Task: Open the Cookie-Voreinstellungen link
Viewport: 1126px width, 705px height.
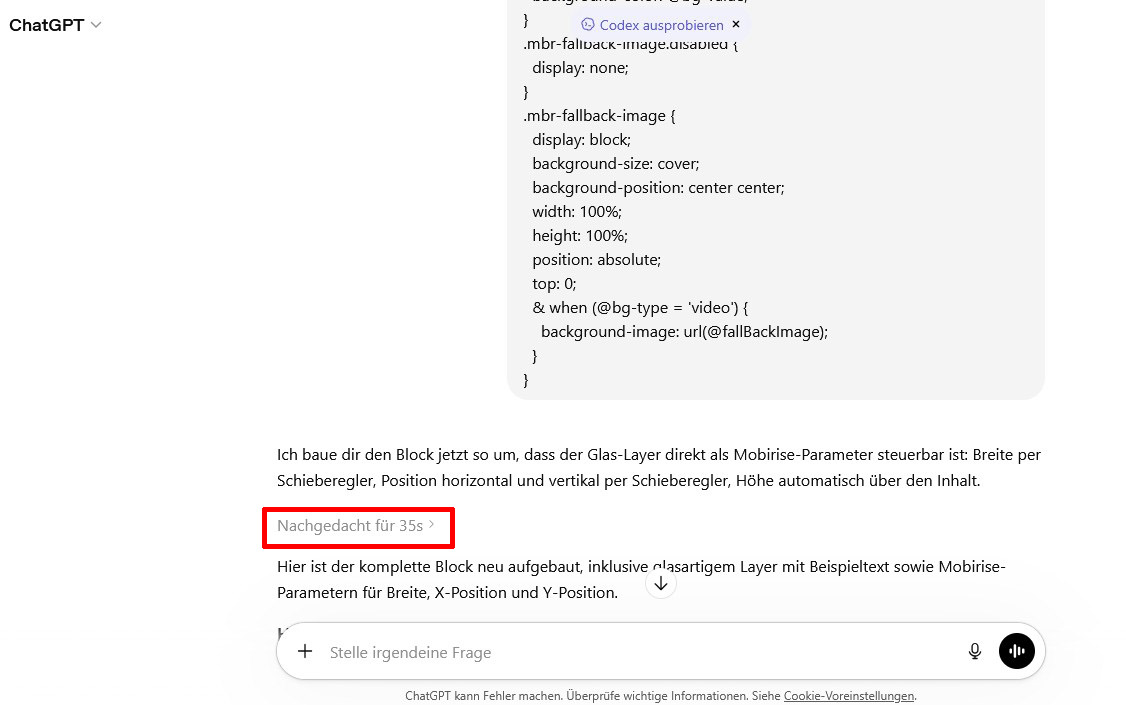Action: 849,696
